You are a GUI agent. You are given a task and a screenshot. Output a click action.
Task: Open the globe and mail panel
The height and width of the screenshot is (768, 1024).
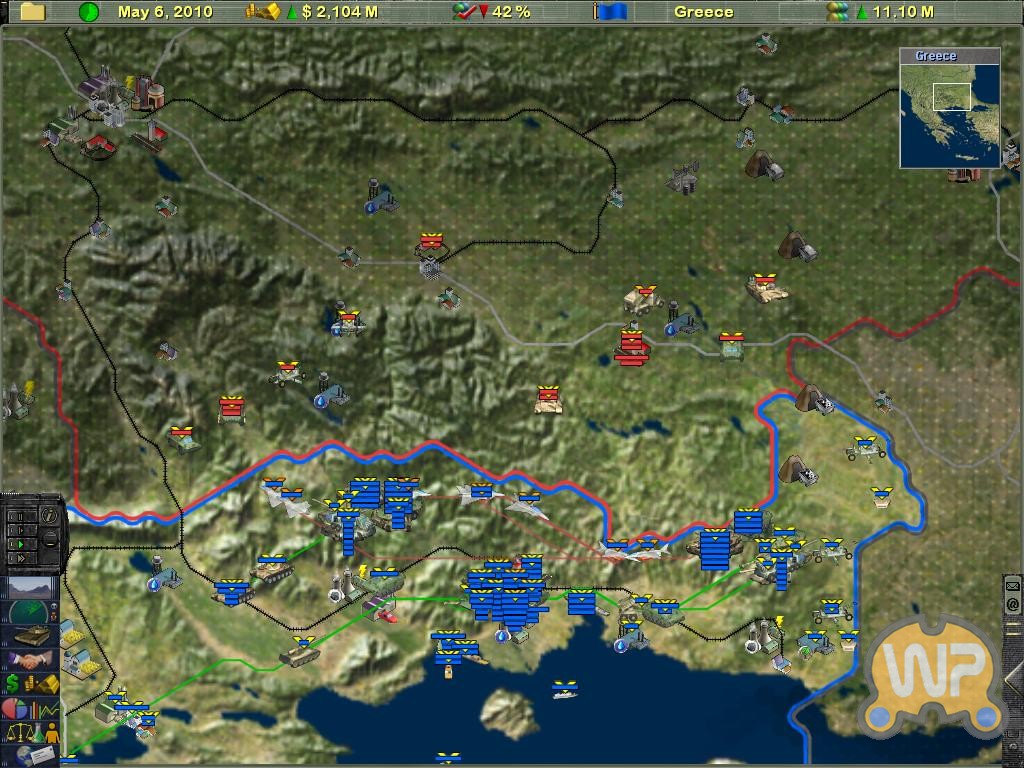coord(32,755)
